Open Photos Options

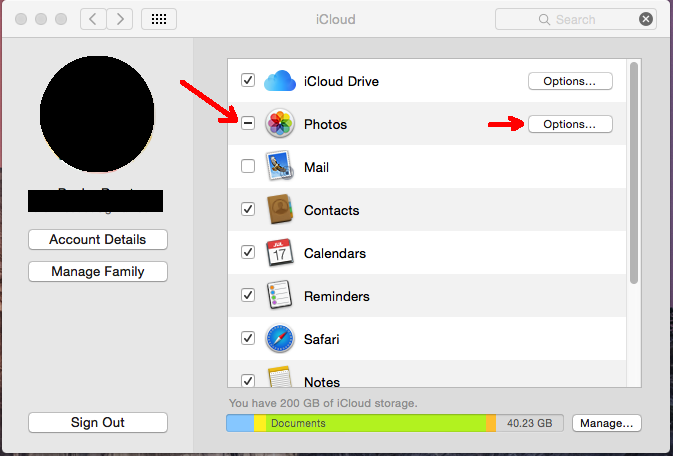click(x=570, y=124)
